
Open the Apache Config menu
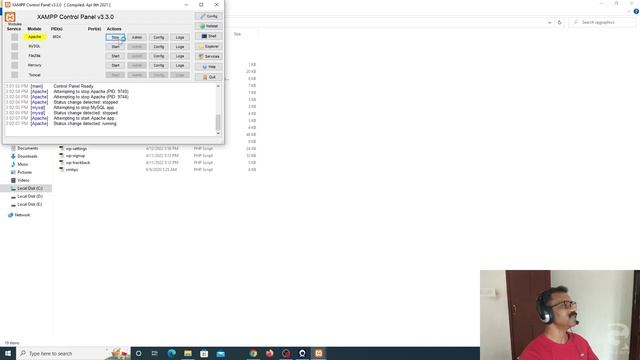[158, 37]
